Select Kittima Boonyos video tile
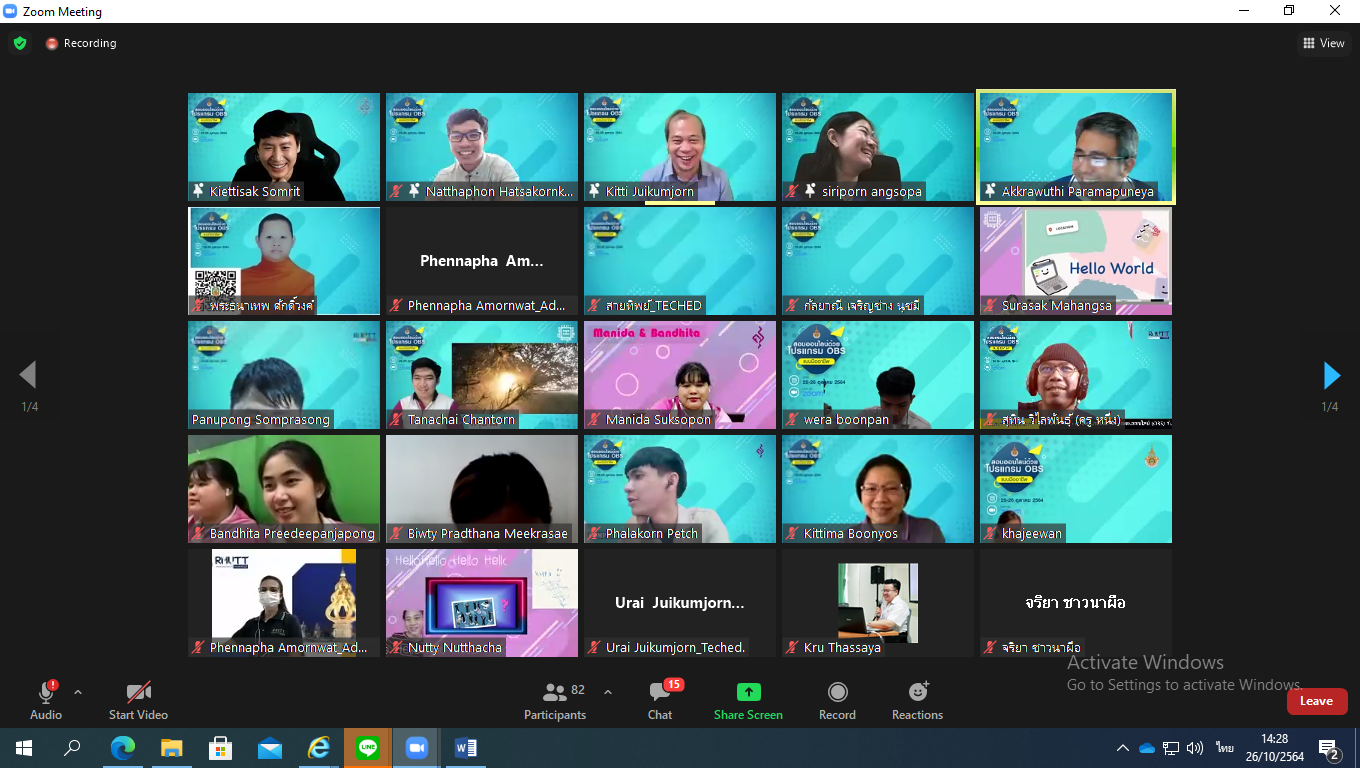Viewport: 1360px width, 768px height. (878, 489)
